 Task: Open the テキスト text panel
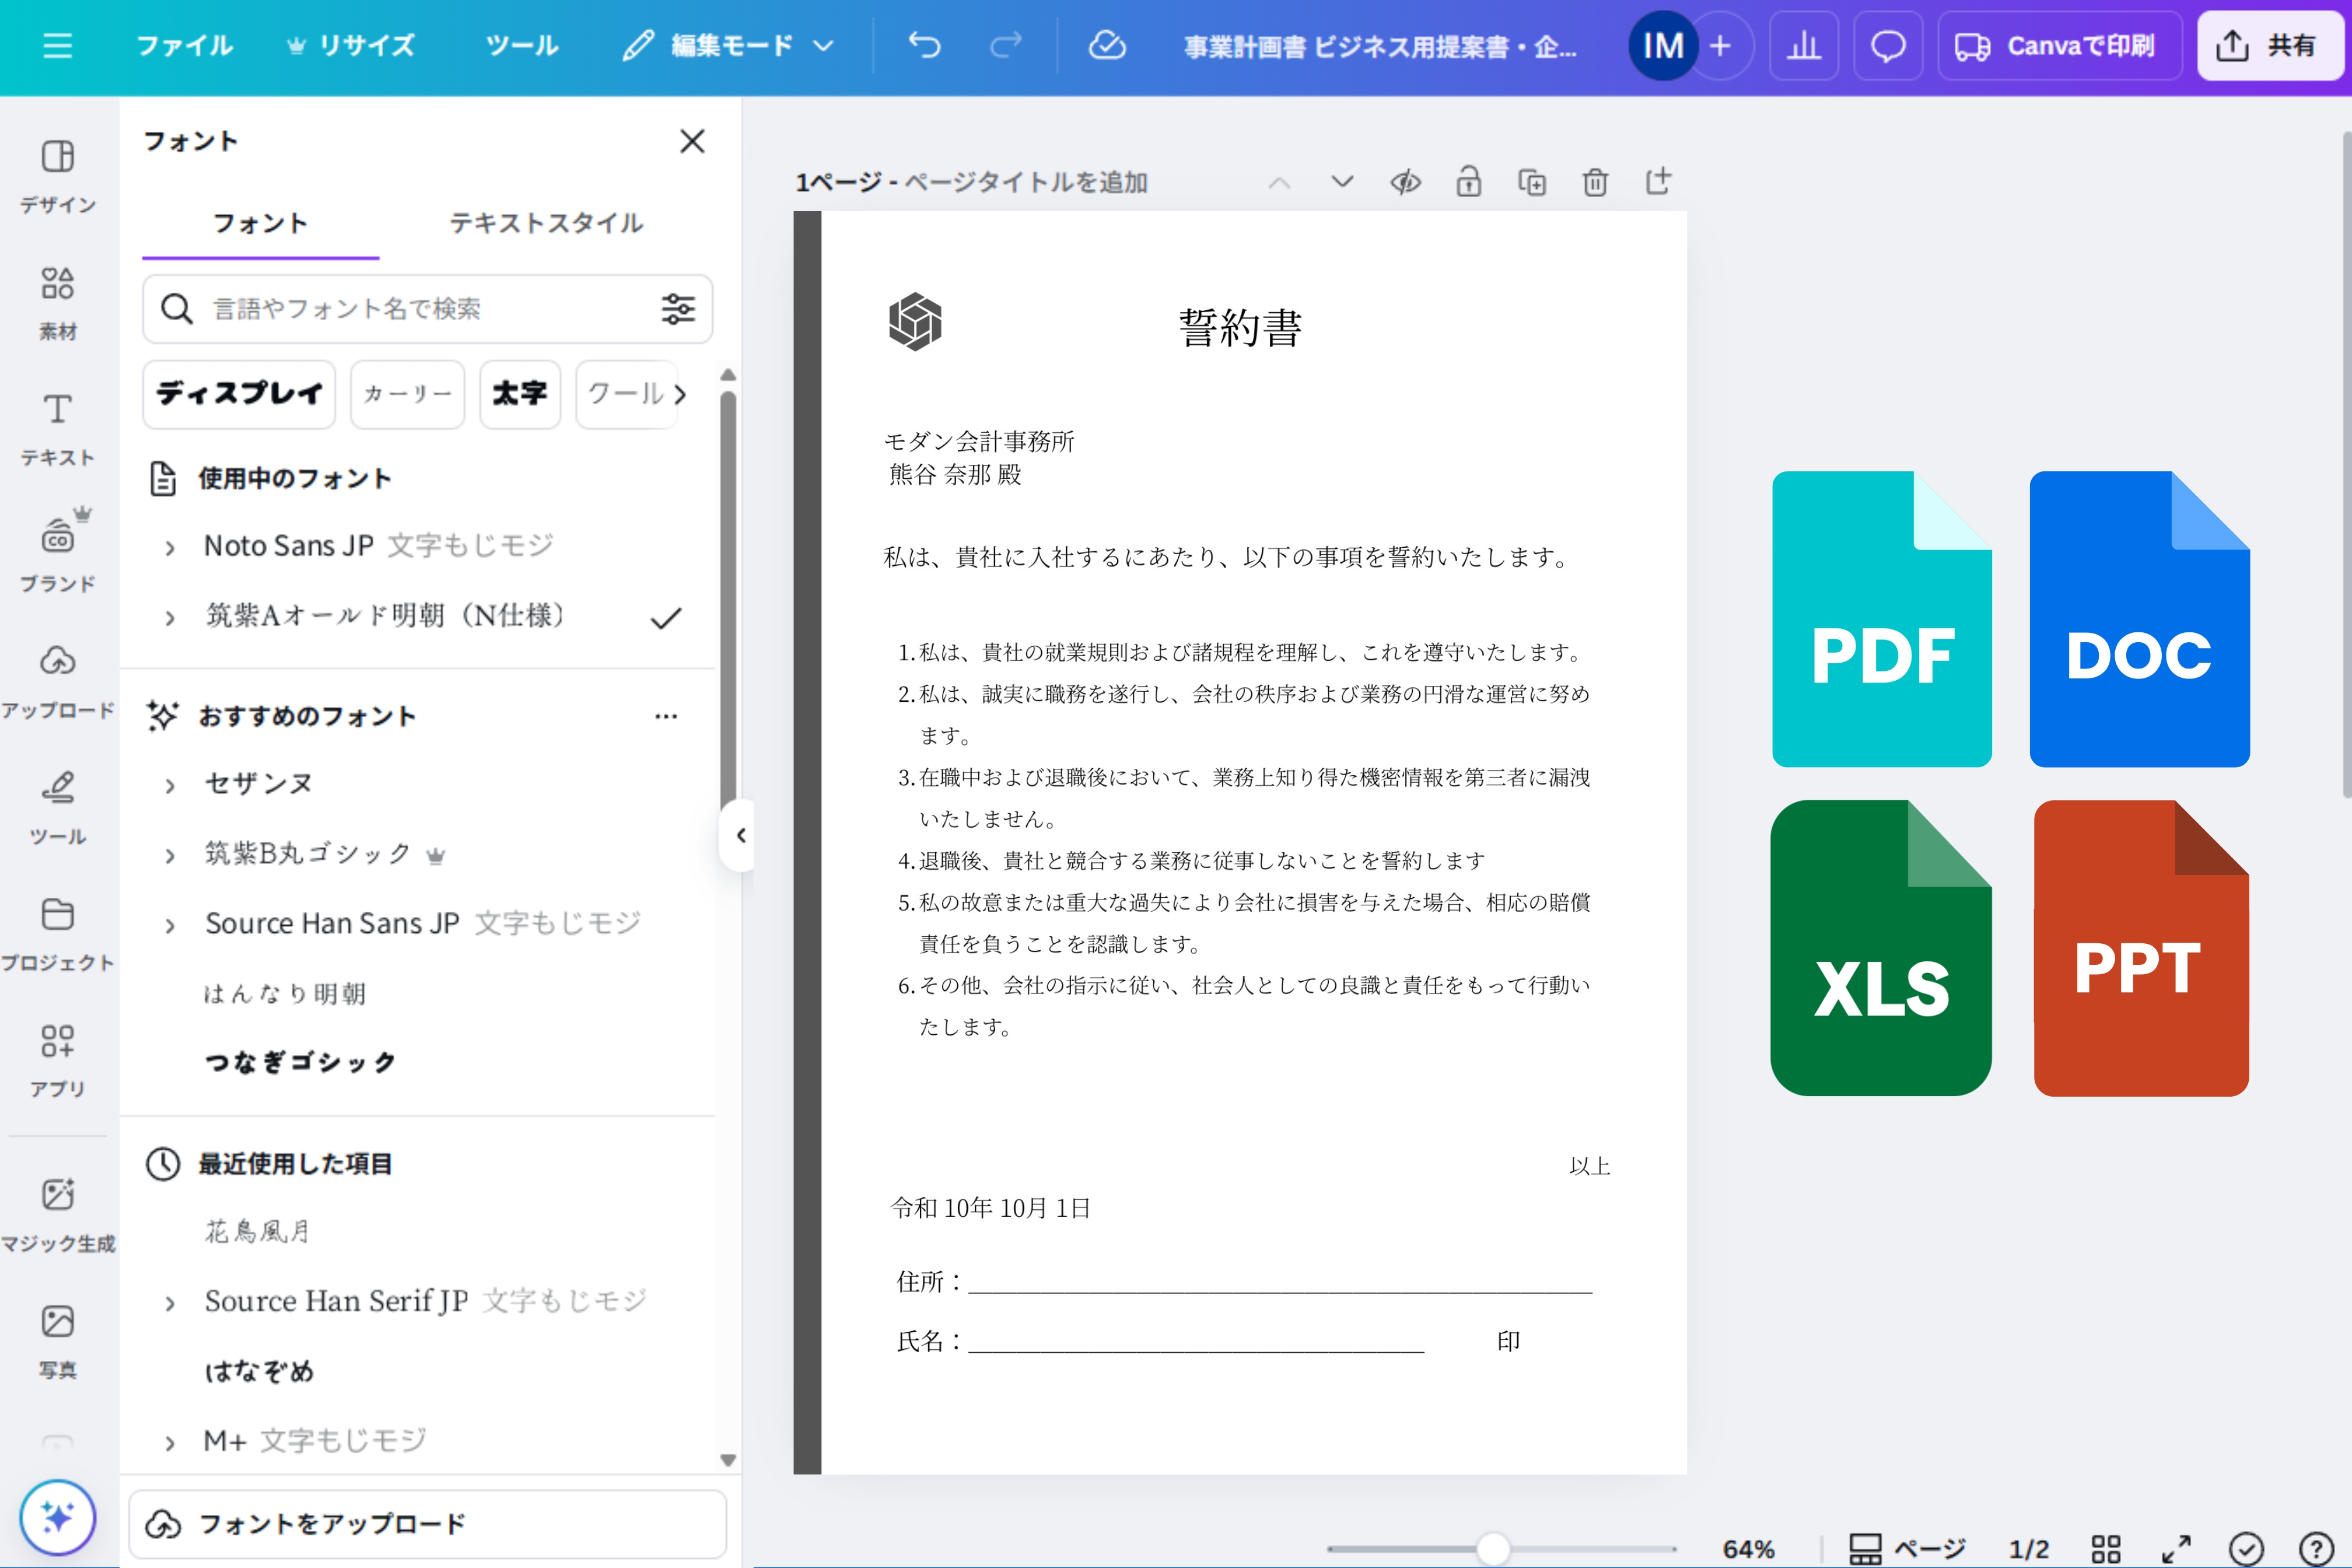(x=58, y=429)
